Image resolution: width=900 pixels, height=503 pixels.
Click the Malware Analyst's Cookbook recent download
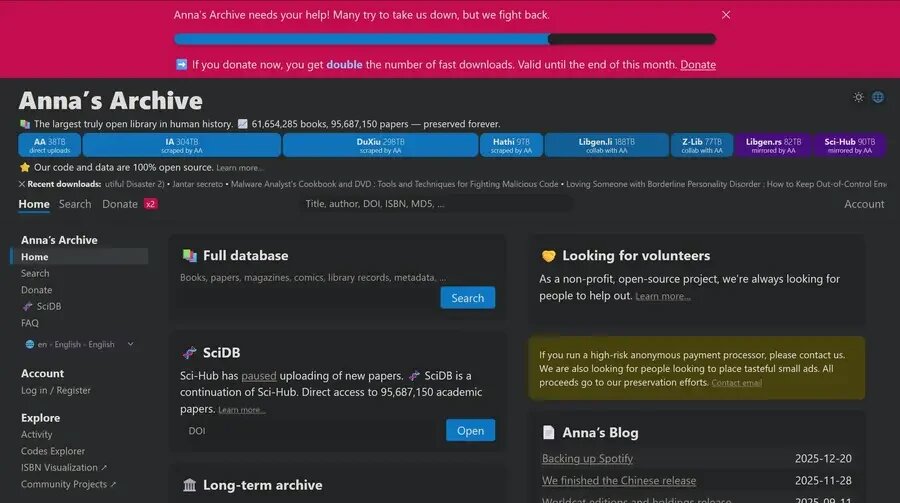pyautogui.click(x=394, y=184)
